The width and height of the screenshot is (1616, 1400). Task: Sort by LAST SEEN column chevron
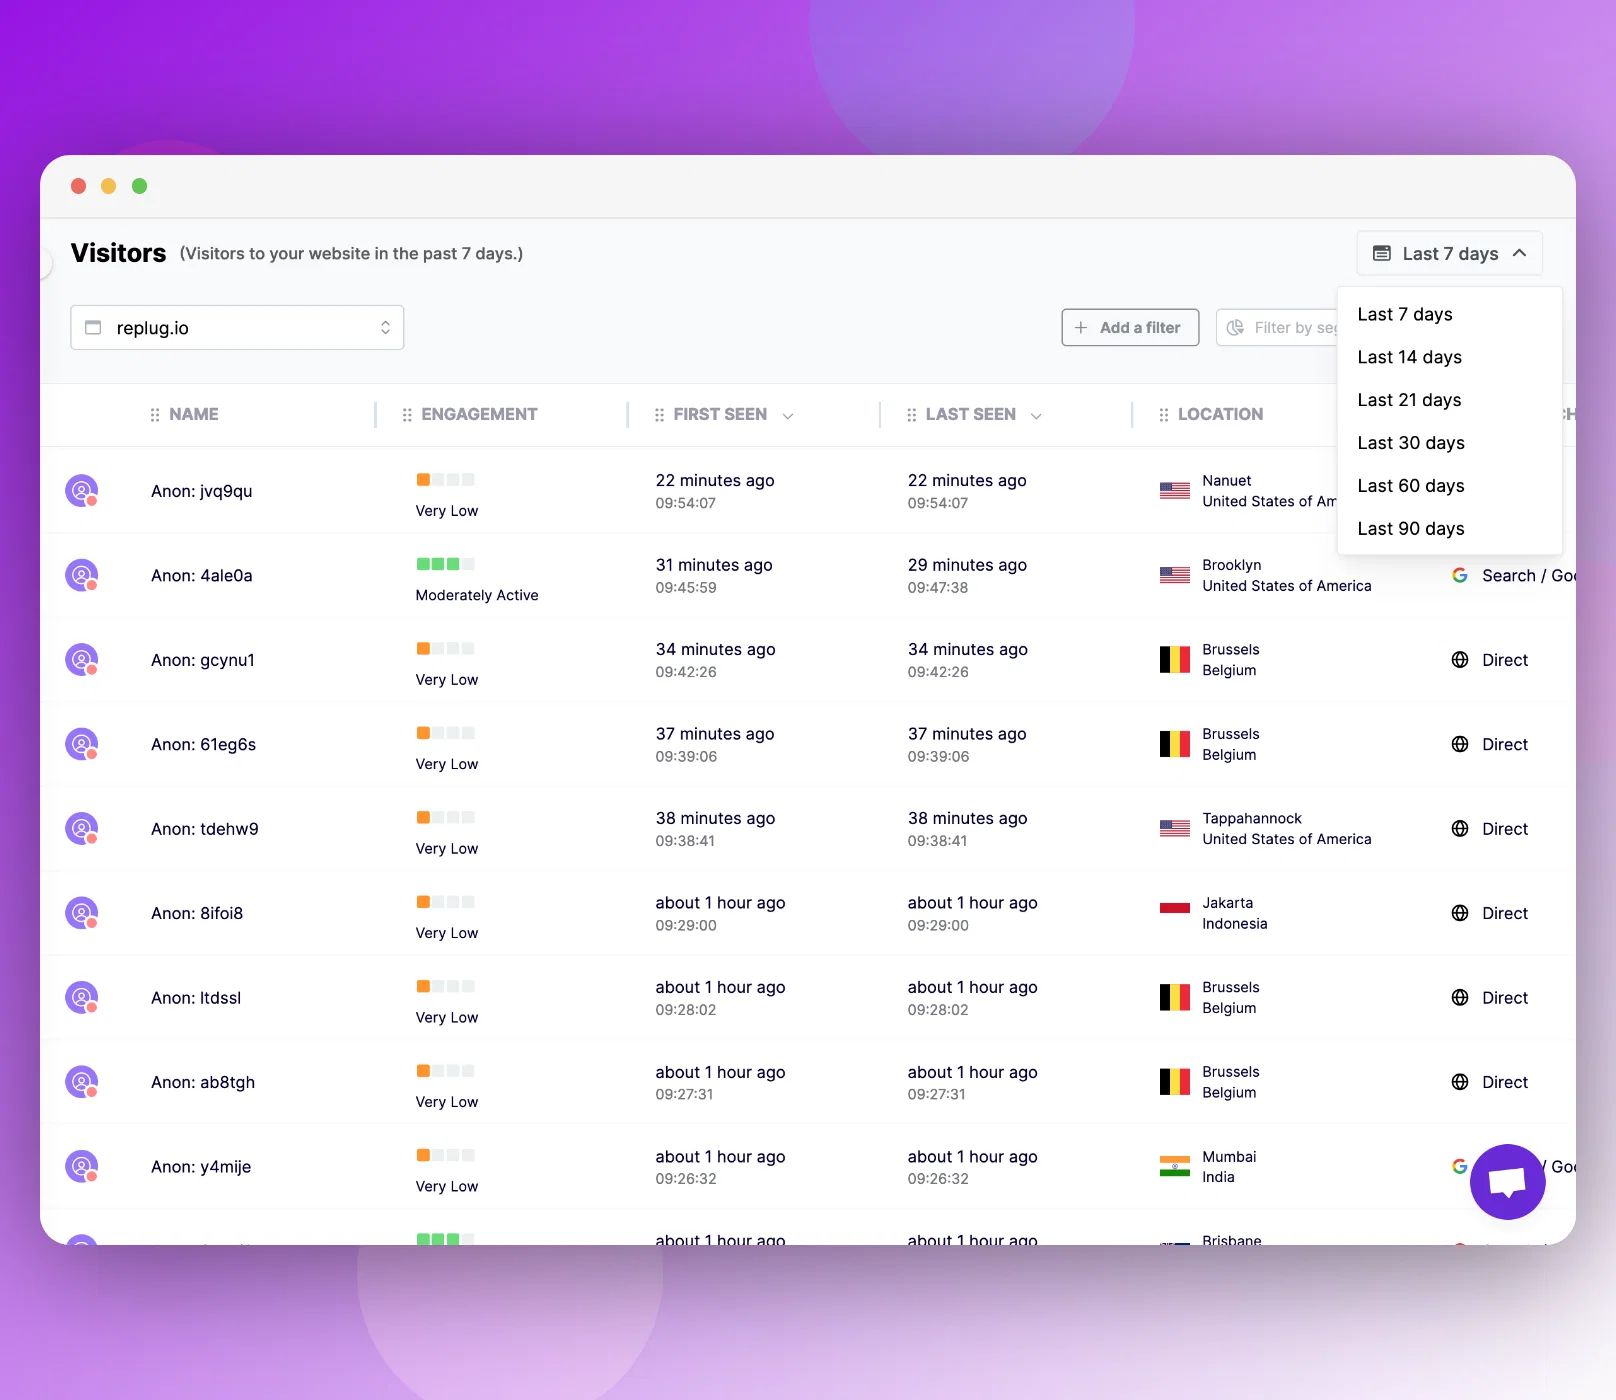coord(1036,415)
